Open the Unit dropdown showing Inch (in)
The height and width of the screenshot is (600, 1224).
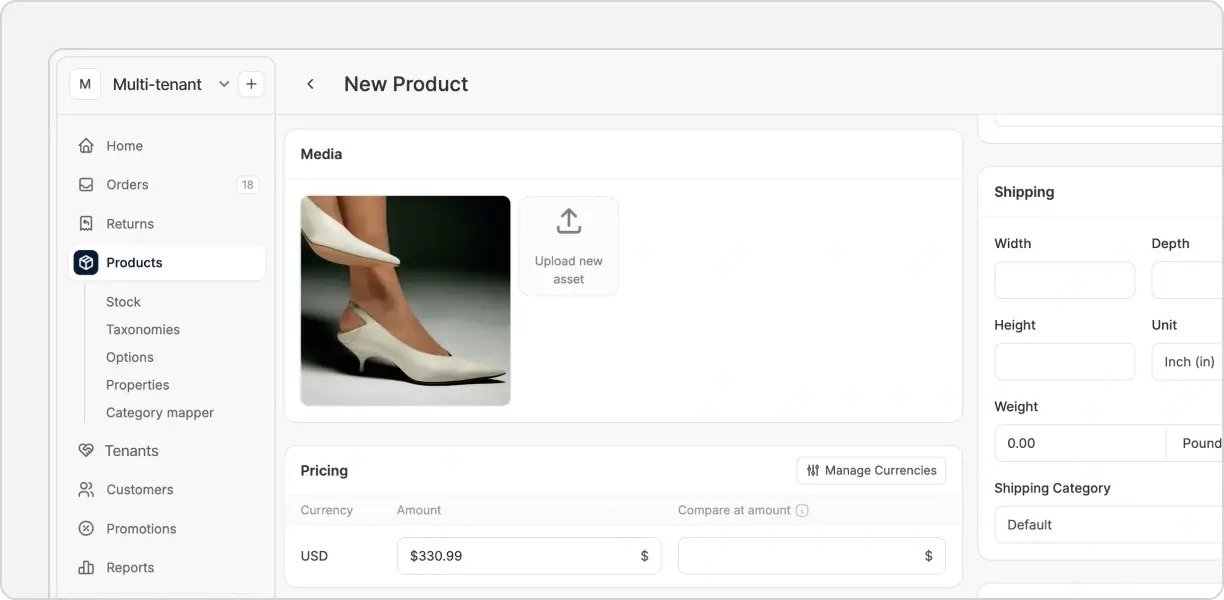[1193, 361]
